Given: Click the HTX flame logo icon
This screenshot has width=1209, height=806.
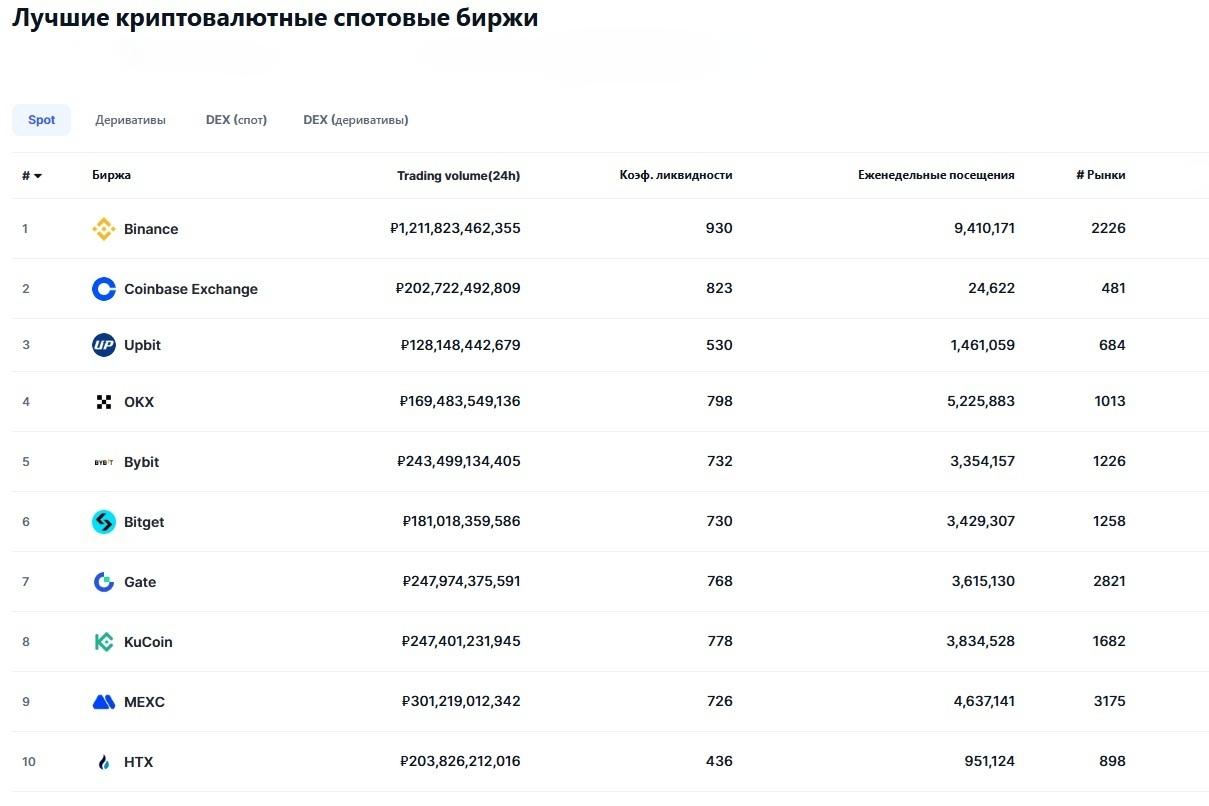Looking at the screenshot, I should point(103,762).
